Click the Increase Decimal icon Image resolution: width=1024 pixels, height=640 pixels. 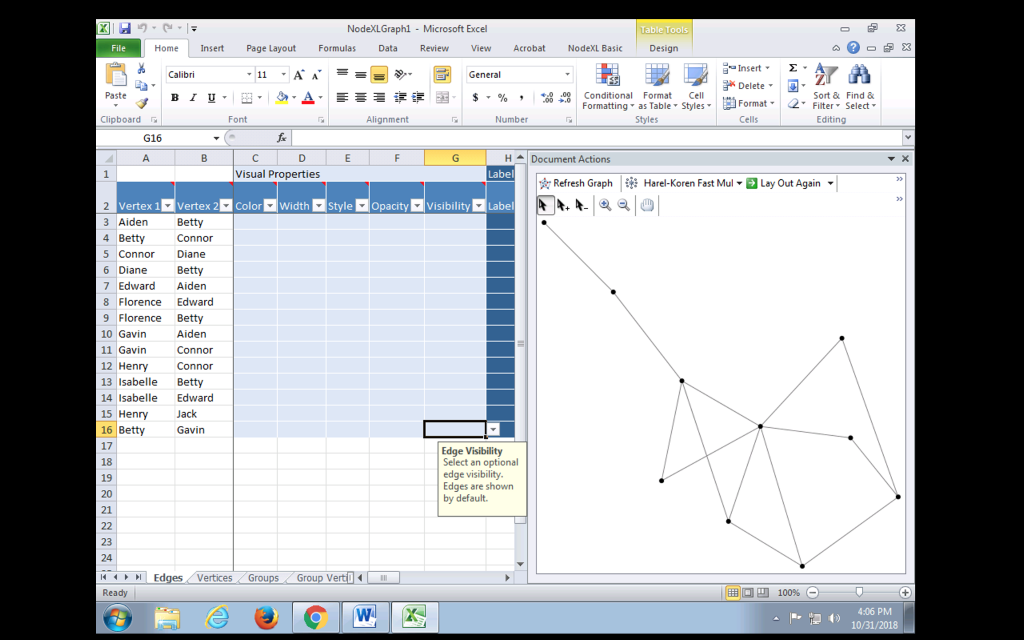tap(547, 97)
